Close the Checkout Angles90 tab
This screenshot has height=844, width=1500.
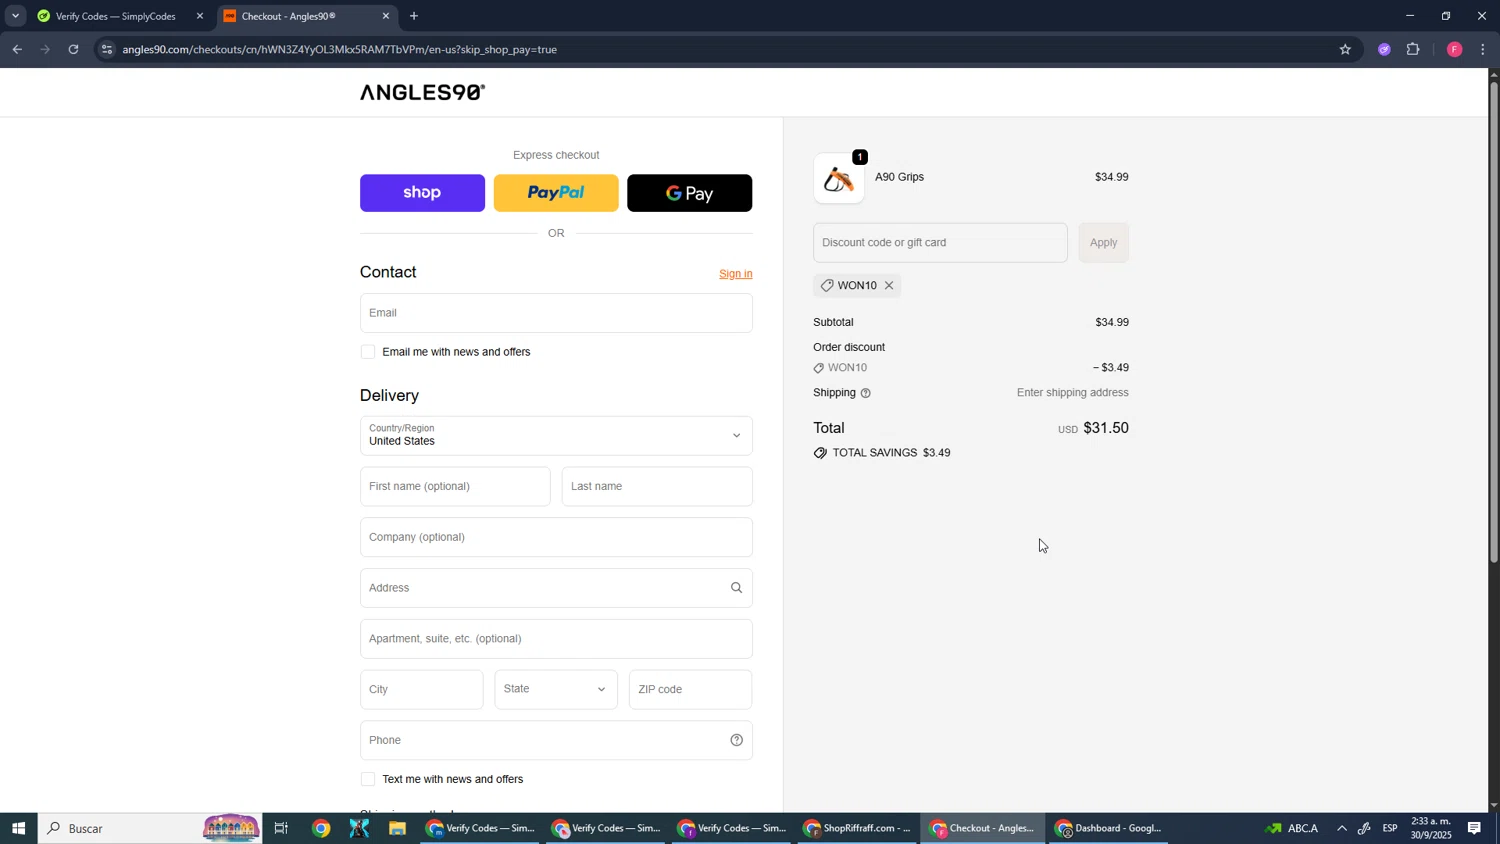click(386, 16)
